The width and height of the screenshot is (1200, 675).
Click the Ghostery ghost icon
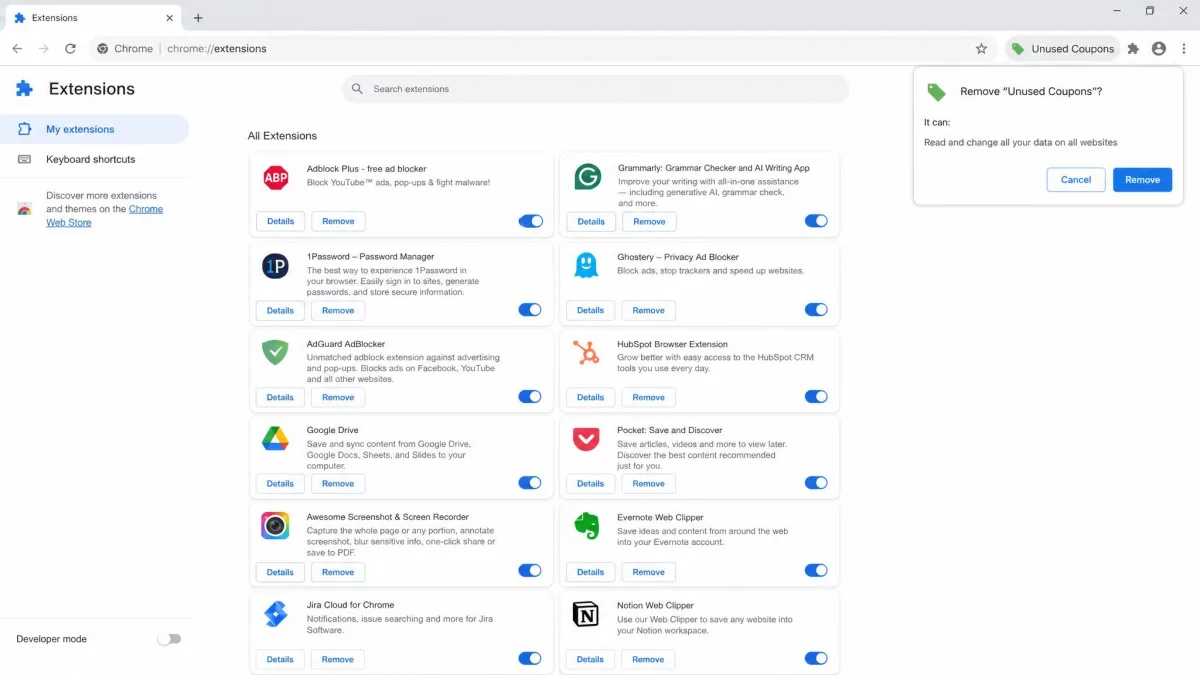click(586, 265)
